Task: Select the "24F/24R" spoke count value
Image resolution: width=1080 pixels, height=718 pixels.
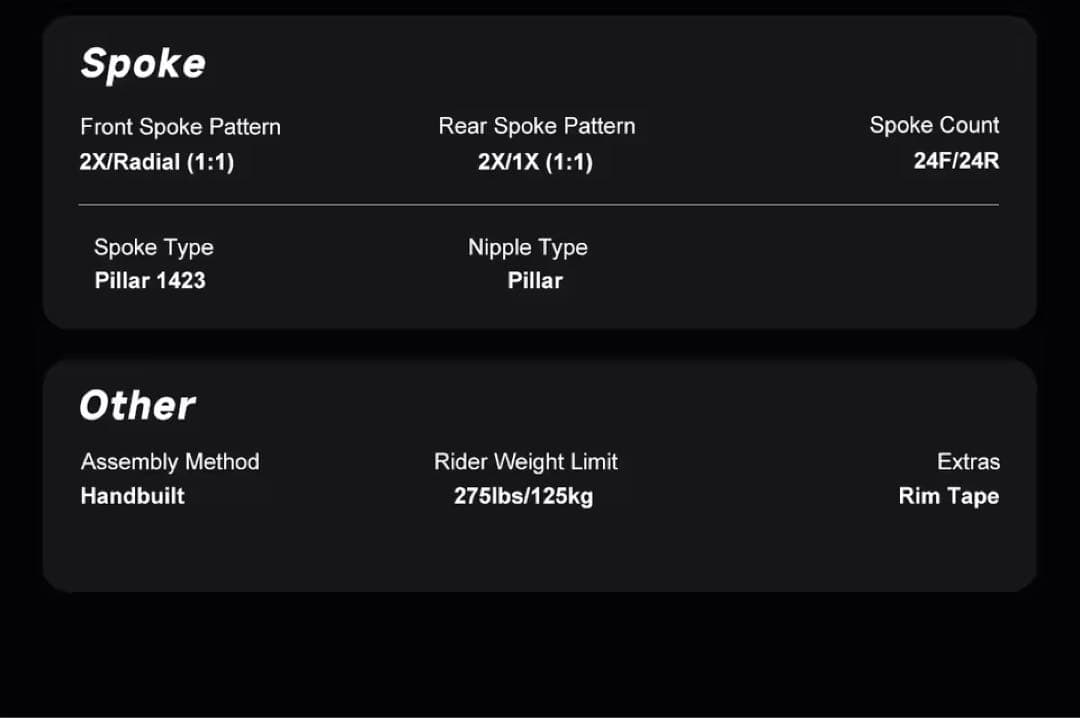Action: click(x=956, y=160)
